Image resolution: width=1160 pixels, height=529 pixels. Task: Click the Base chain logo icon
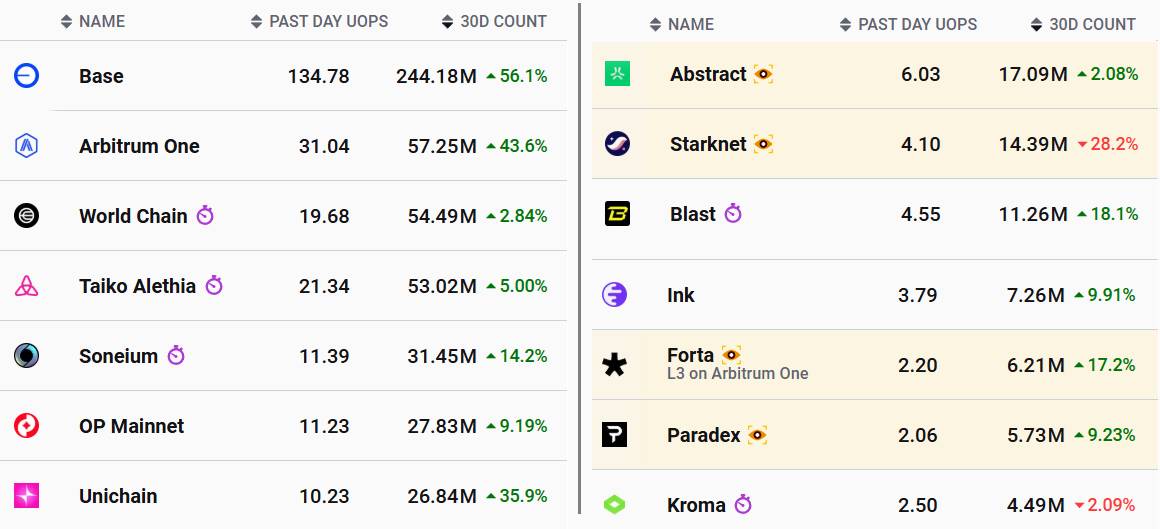27,76
